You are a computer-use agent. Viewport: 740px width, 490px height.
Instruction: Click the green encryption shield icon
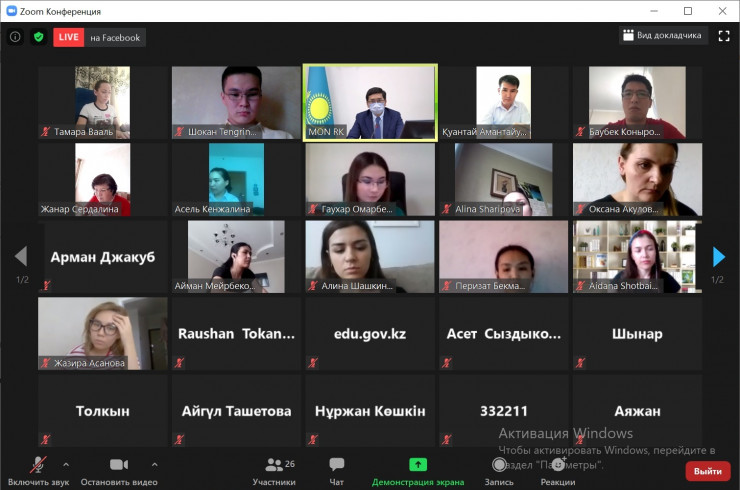coord(38,37)
